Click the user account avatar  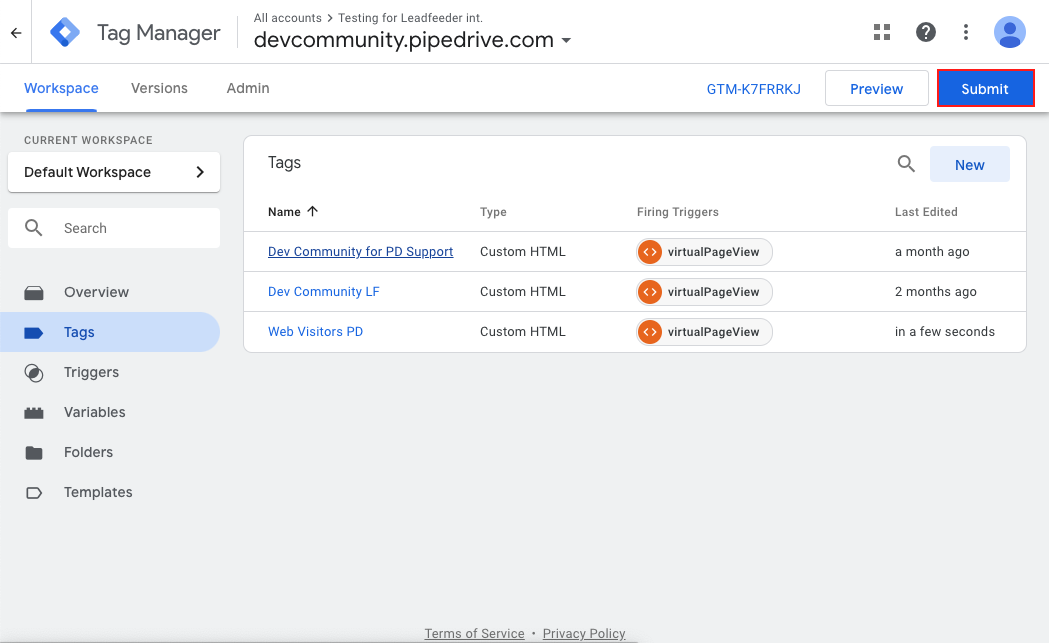click(x=1010, y=32)
